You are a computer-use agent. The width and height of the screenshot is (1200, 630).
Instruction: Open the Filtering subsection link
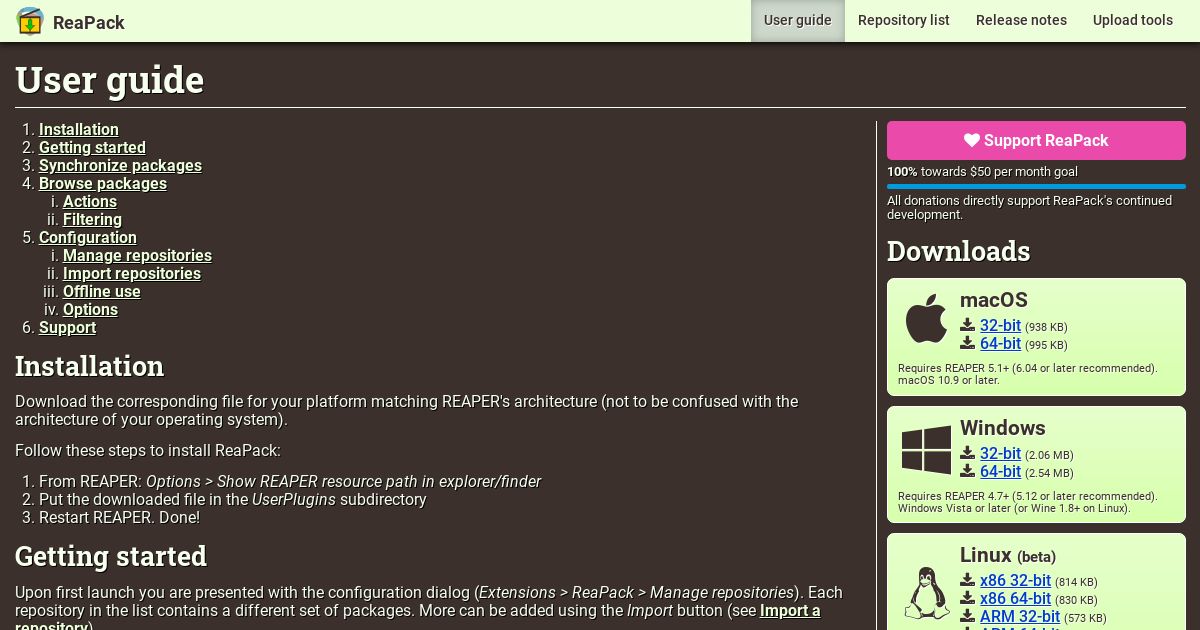92,219
